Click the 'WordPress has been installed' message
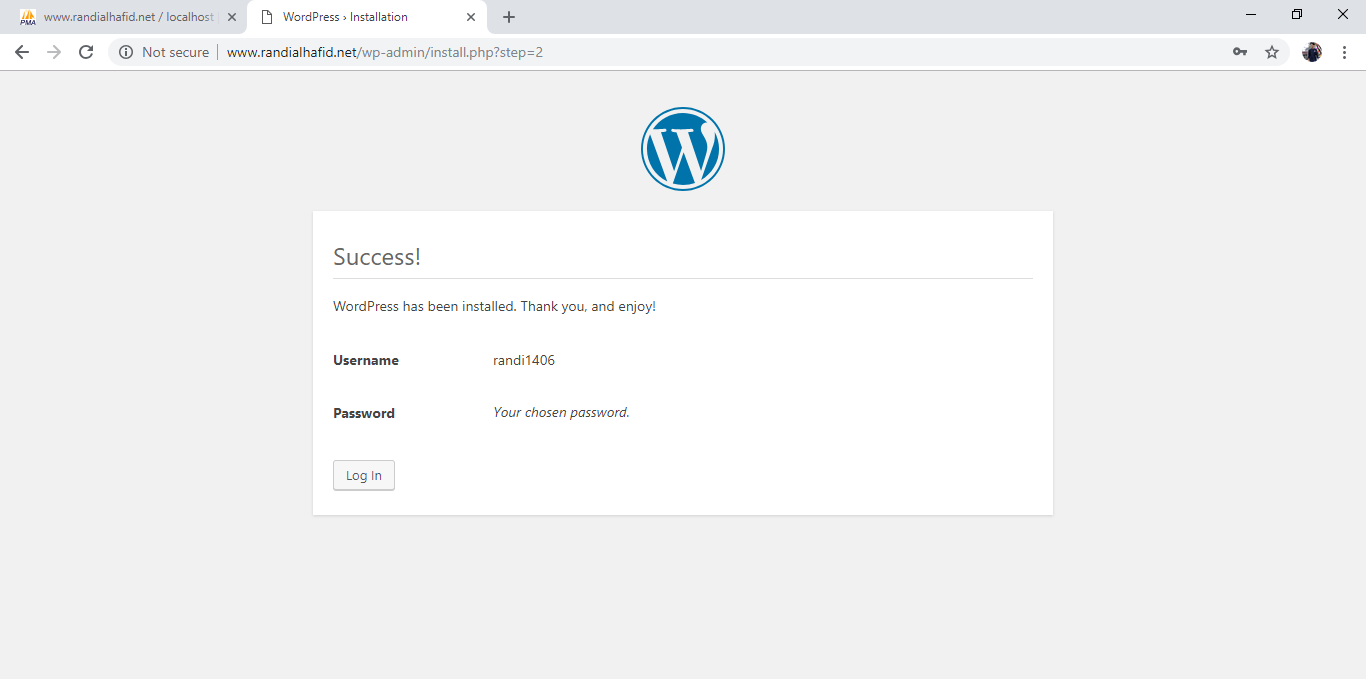 pos(494,306)
